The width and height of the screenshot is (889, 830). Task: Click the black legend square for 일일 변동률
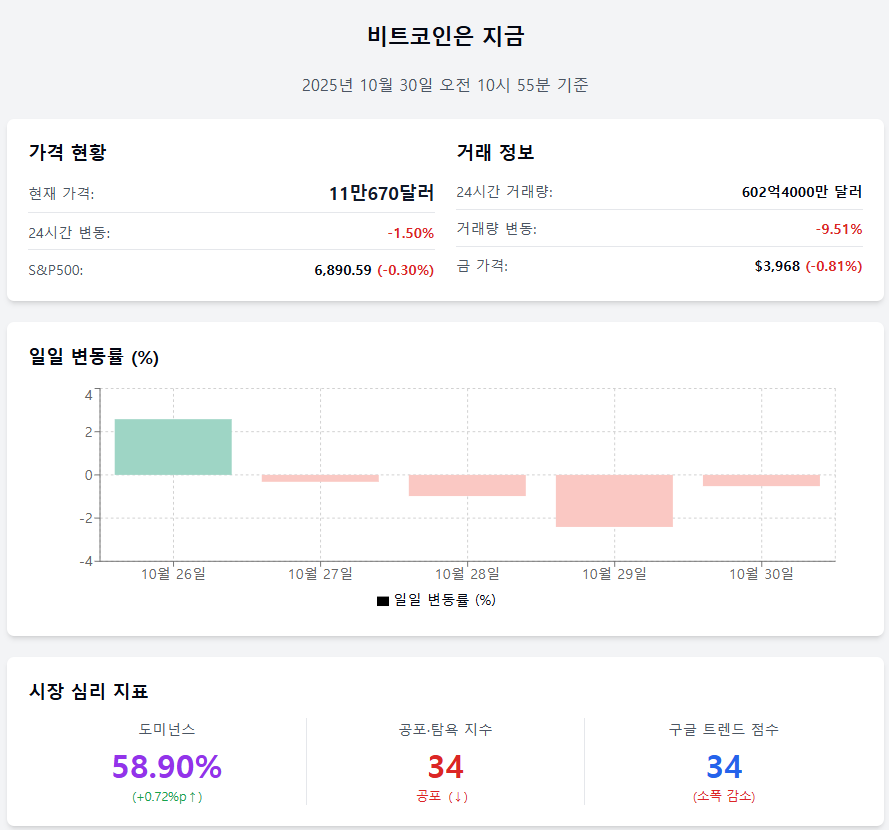click(382, 601)
